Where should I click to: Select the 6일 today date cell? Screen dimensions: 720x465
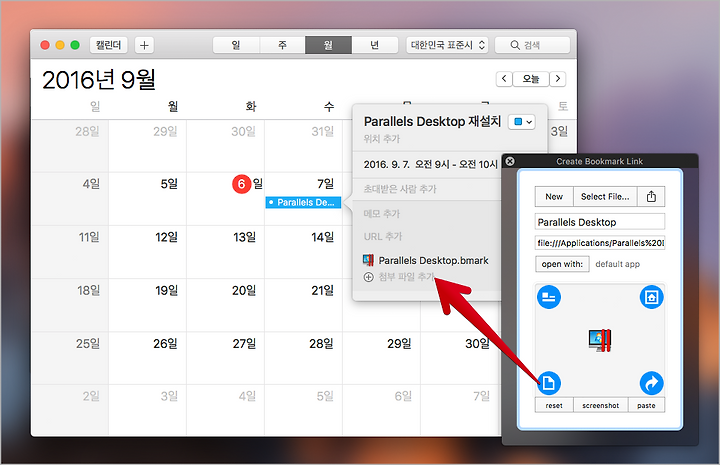(225, 199)
